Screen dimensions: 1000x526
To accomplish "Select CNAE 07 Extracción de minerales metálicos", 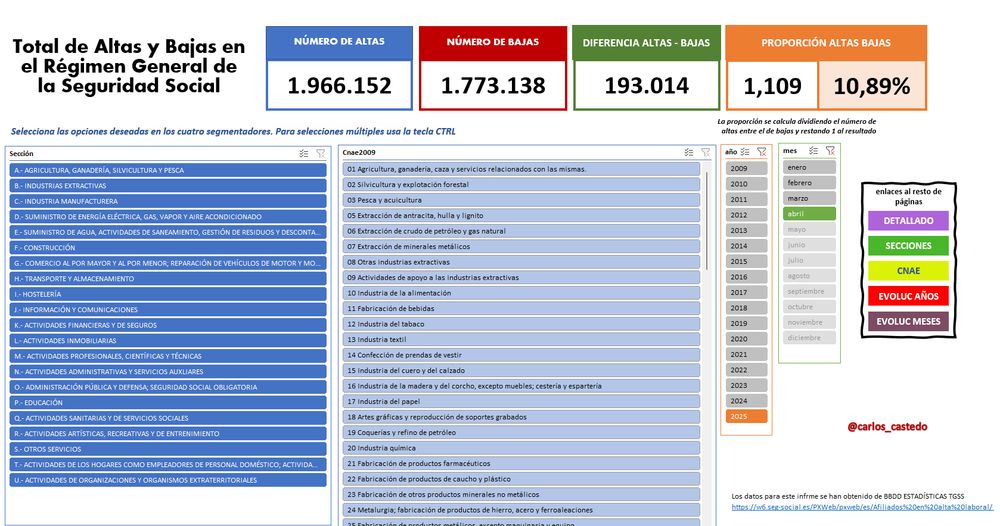I will pos(521,247).
